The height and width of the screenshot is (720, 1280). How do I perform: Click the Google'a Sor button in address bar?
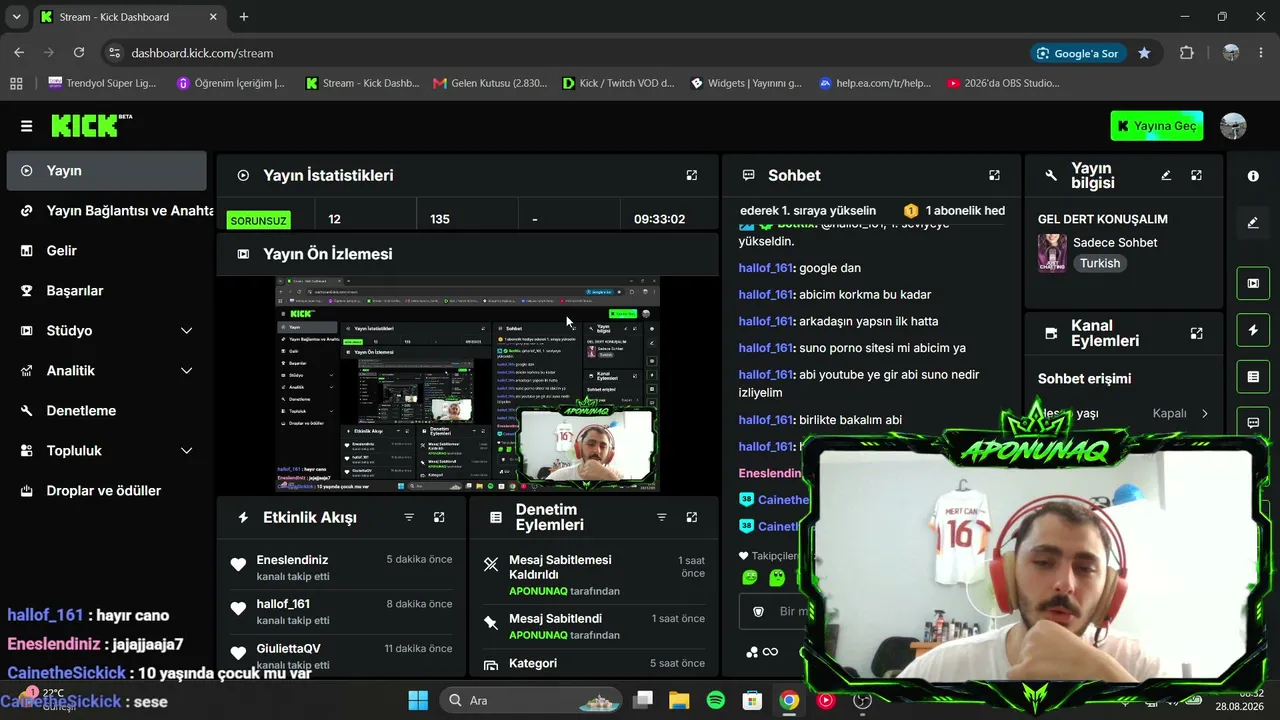coord(1077,53)
